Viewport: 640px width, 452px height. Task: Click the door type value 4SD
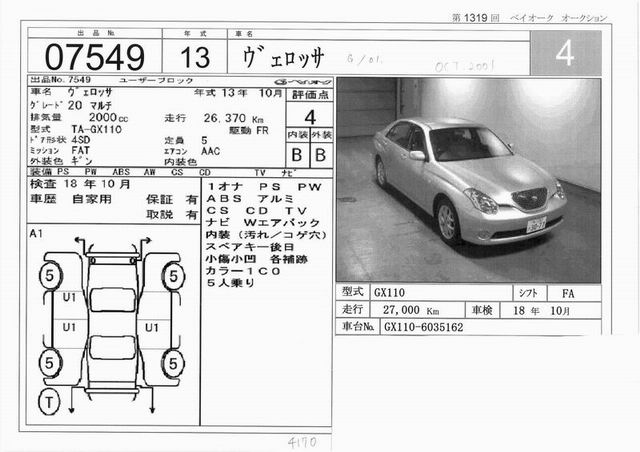pyautogui.click(x=81, y=140)
